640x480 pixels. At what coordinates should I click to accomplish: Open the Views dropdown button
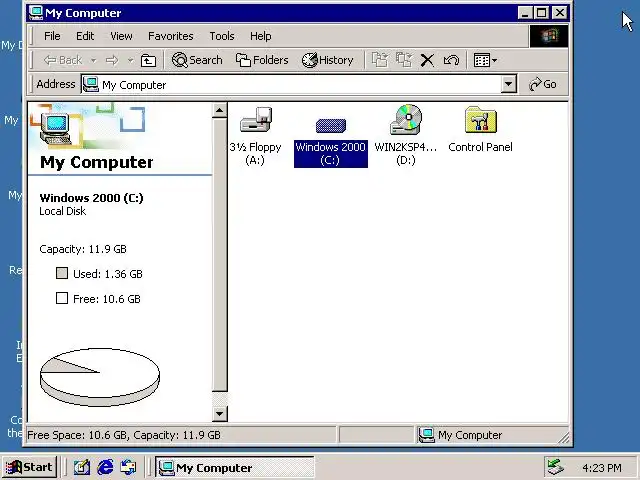485,60
